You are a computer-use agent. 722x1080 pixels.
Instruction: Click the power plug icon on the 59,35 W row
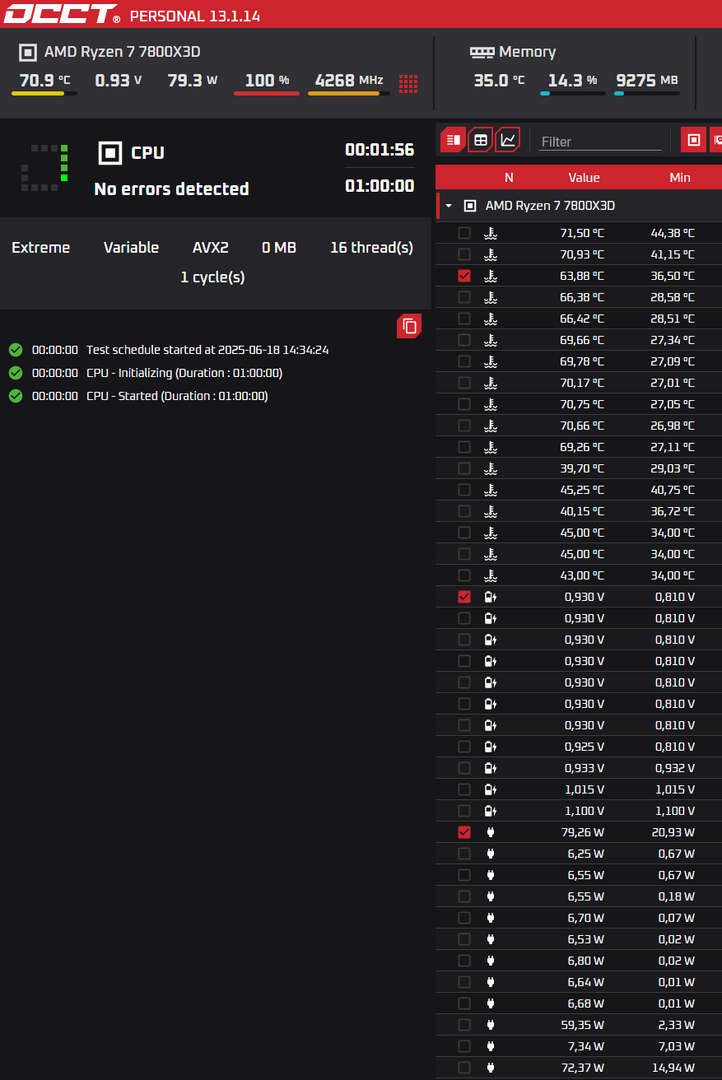tap(491, 1025)
